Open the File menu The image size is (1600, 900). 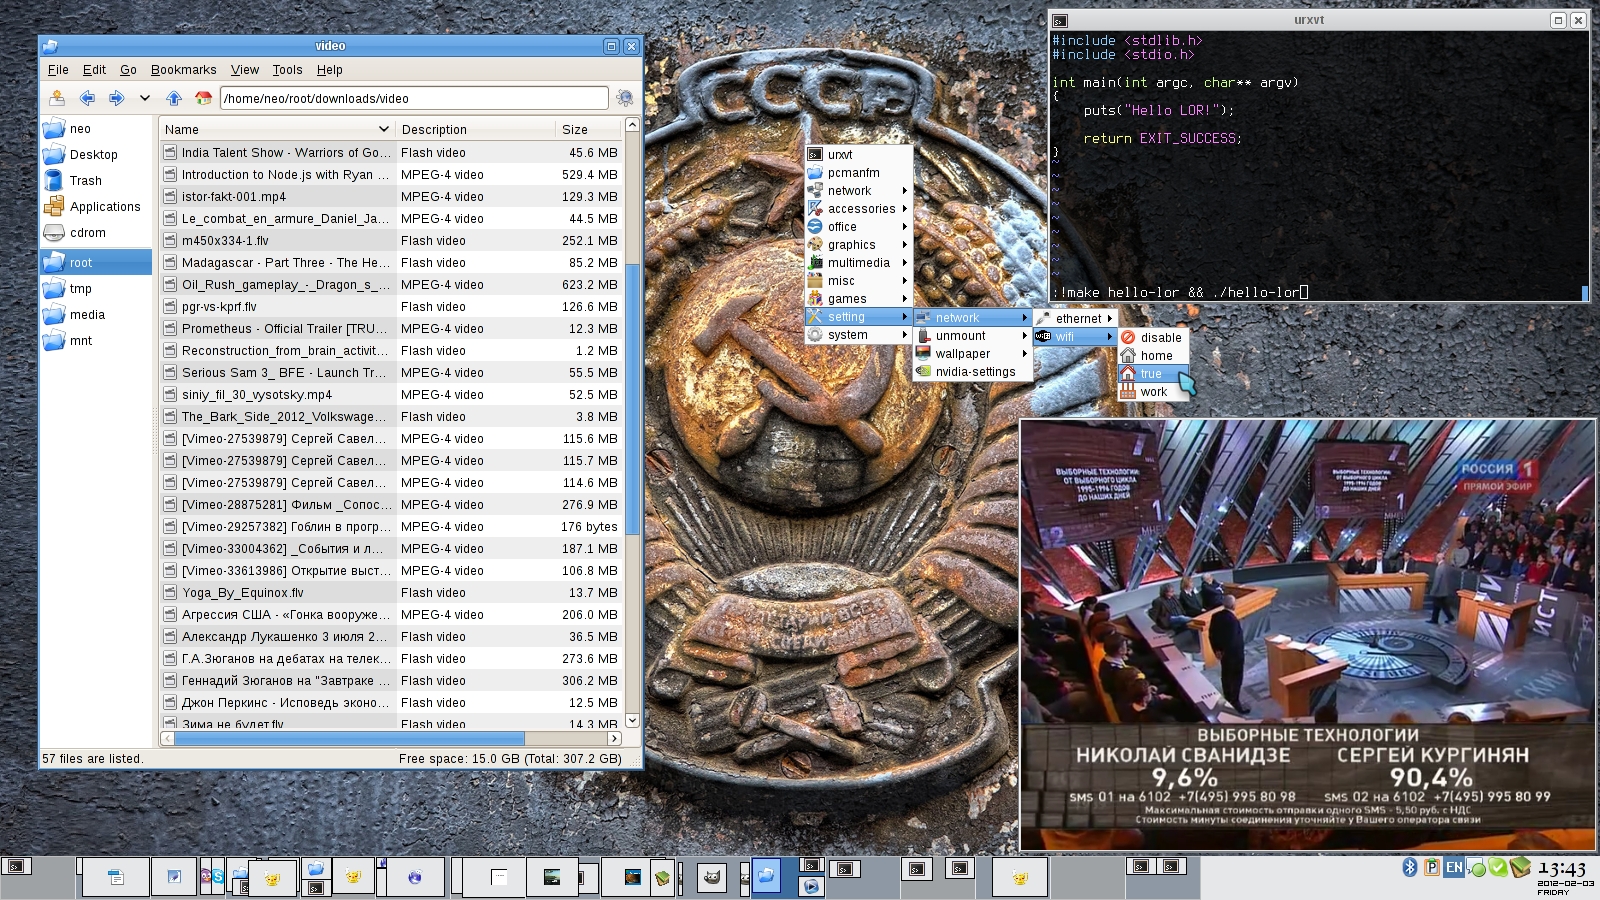(x=58, y=70)
